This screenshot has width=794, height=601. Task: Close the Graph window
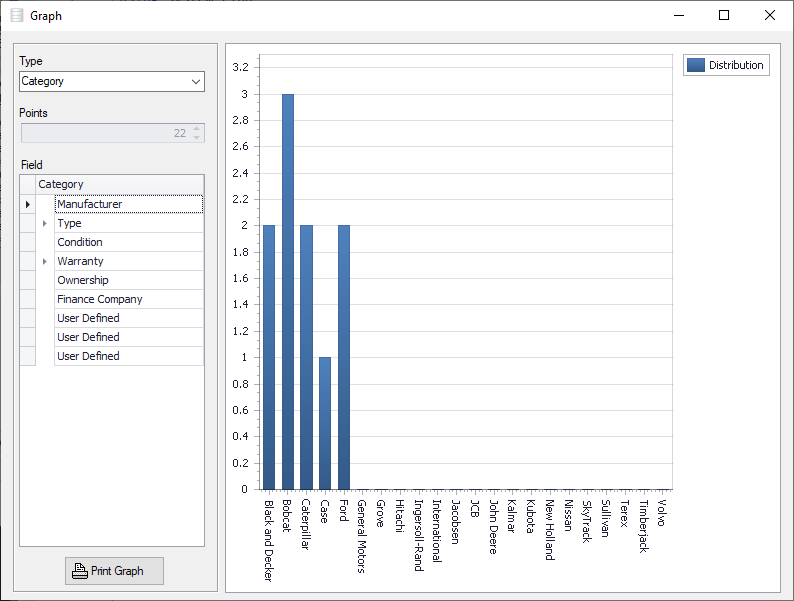pos(770,16)
